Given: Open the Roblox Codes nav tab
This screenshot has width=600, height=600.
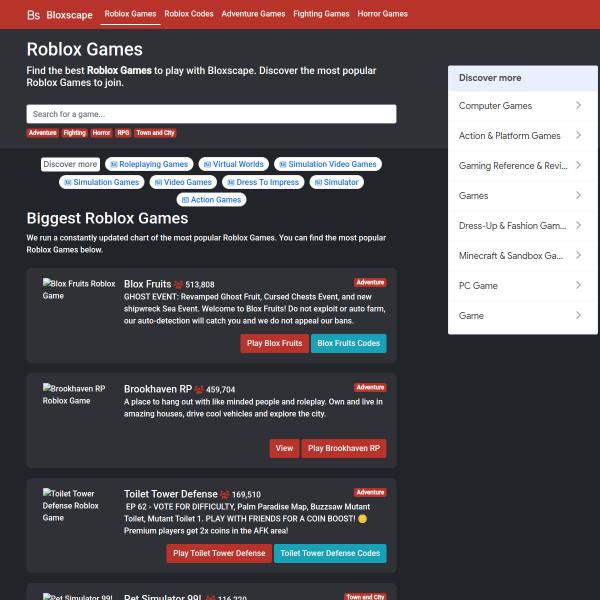Looking at the screenshot, I should pos(189,14).
